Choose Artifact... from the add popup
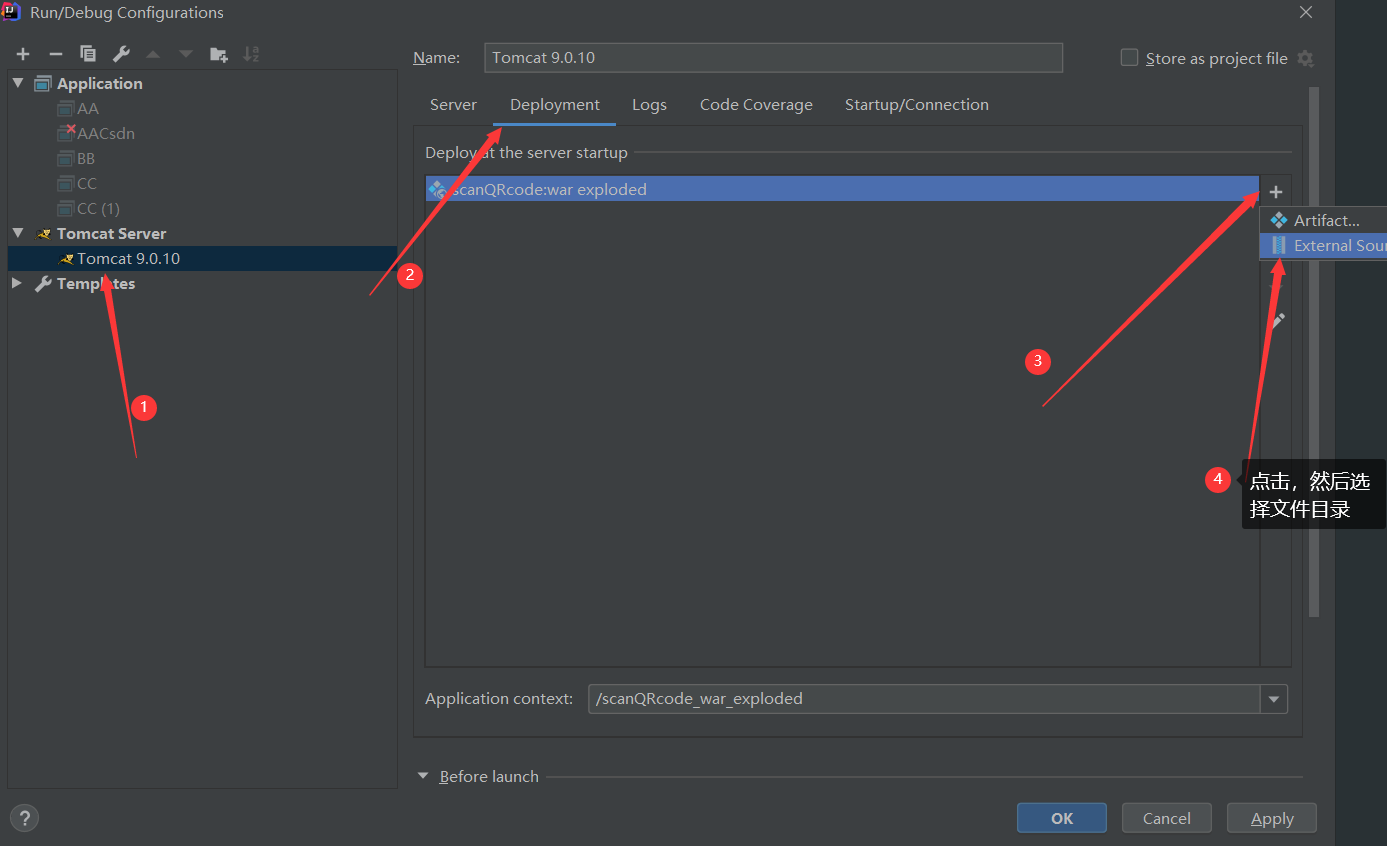This screenshot has width=1387, height=846. click(x=1324, y=220)
